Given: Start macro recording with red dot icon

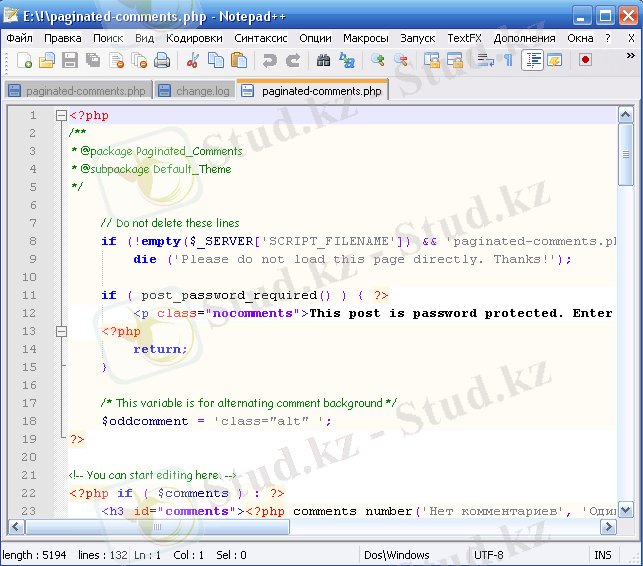Looking at the screenshot, I should [585, 61].
